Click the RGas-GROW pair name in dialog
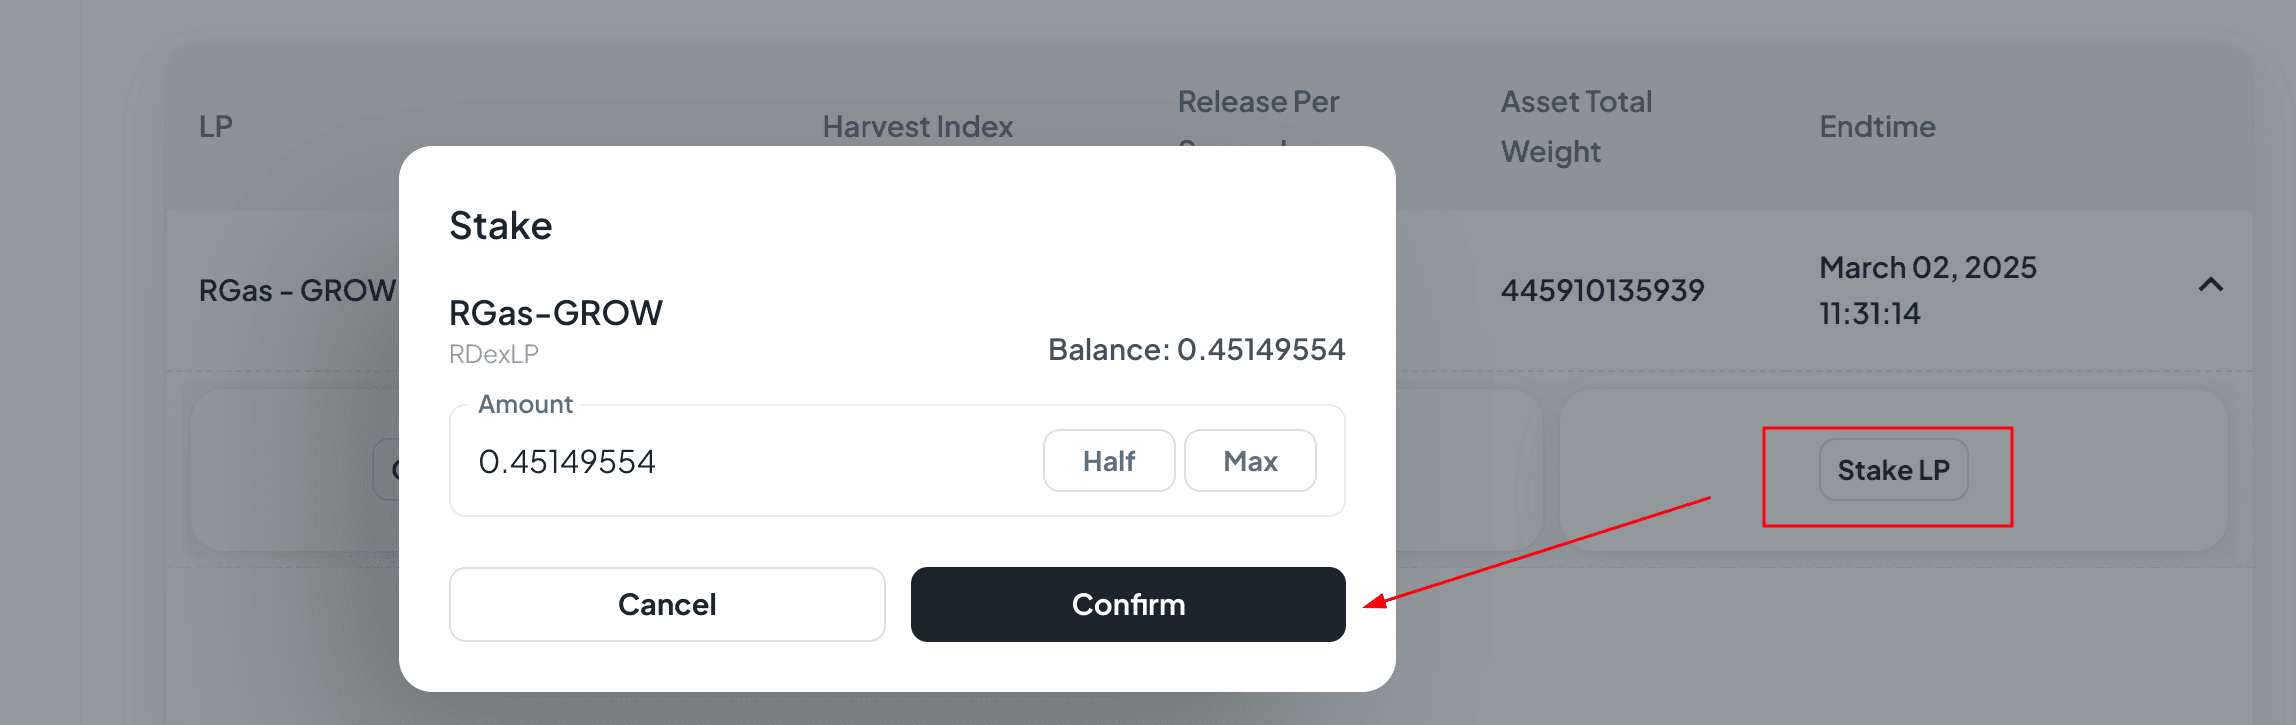Screen dimensions: 2296x725 pyautogui.click(x=555, y=313)
